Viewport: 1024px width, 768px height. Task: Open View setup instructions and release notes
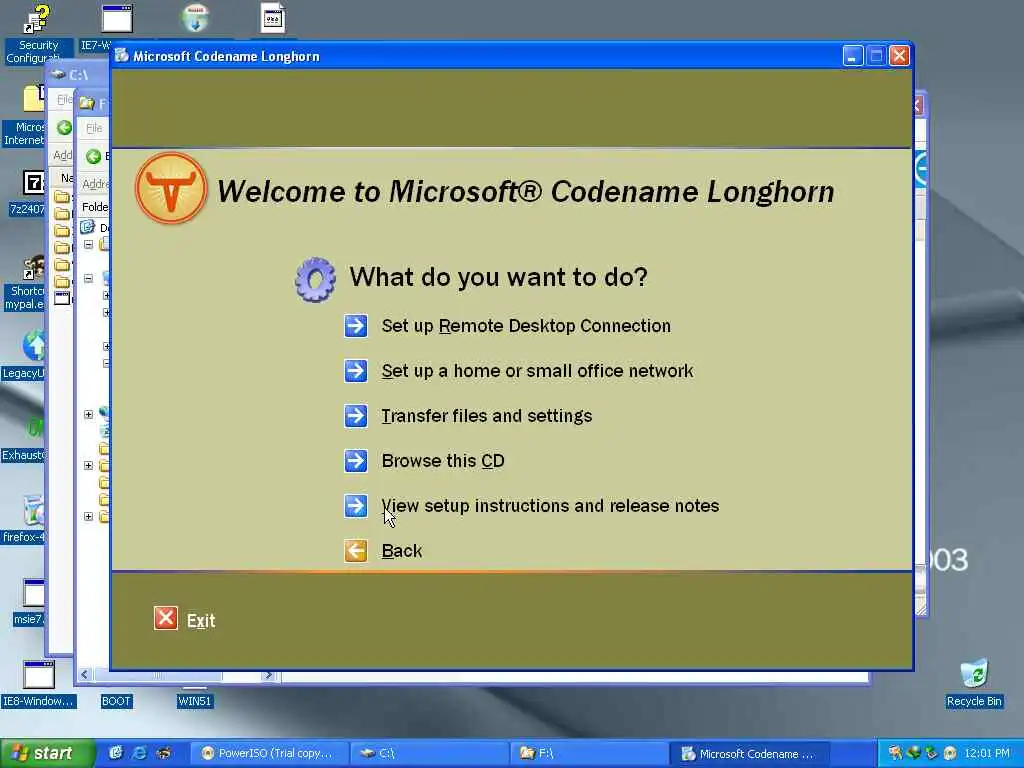550,505
